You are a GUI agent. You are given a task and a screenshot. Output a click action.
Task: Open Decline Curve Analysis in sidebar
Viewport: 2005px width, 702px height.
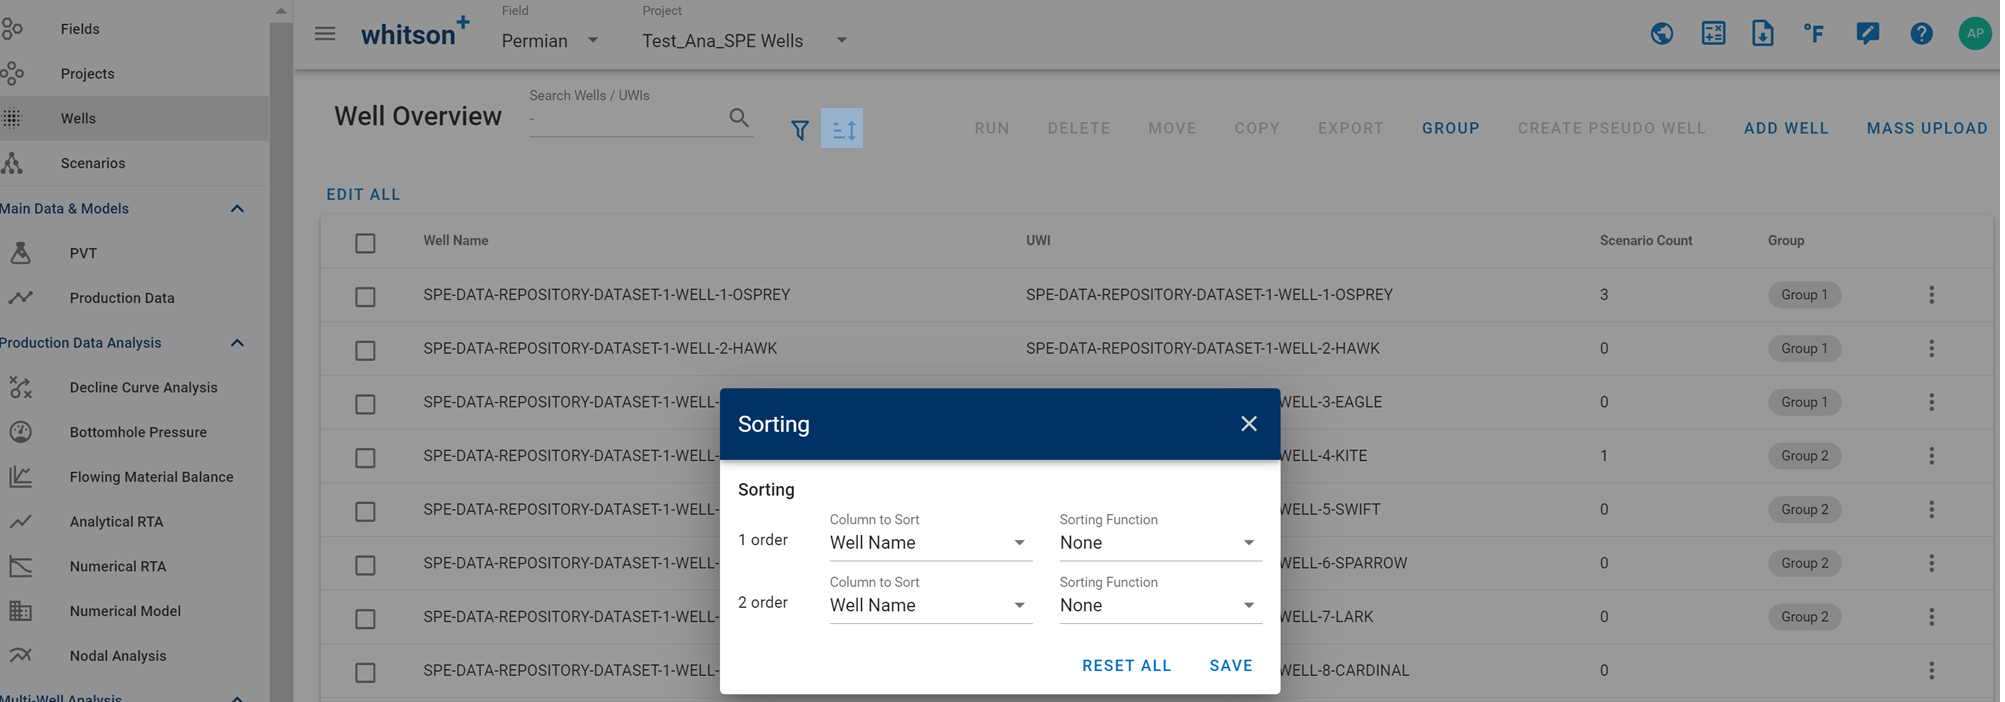coord(143,388)
